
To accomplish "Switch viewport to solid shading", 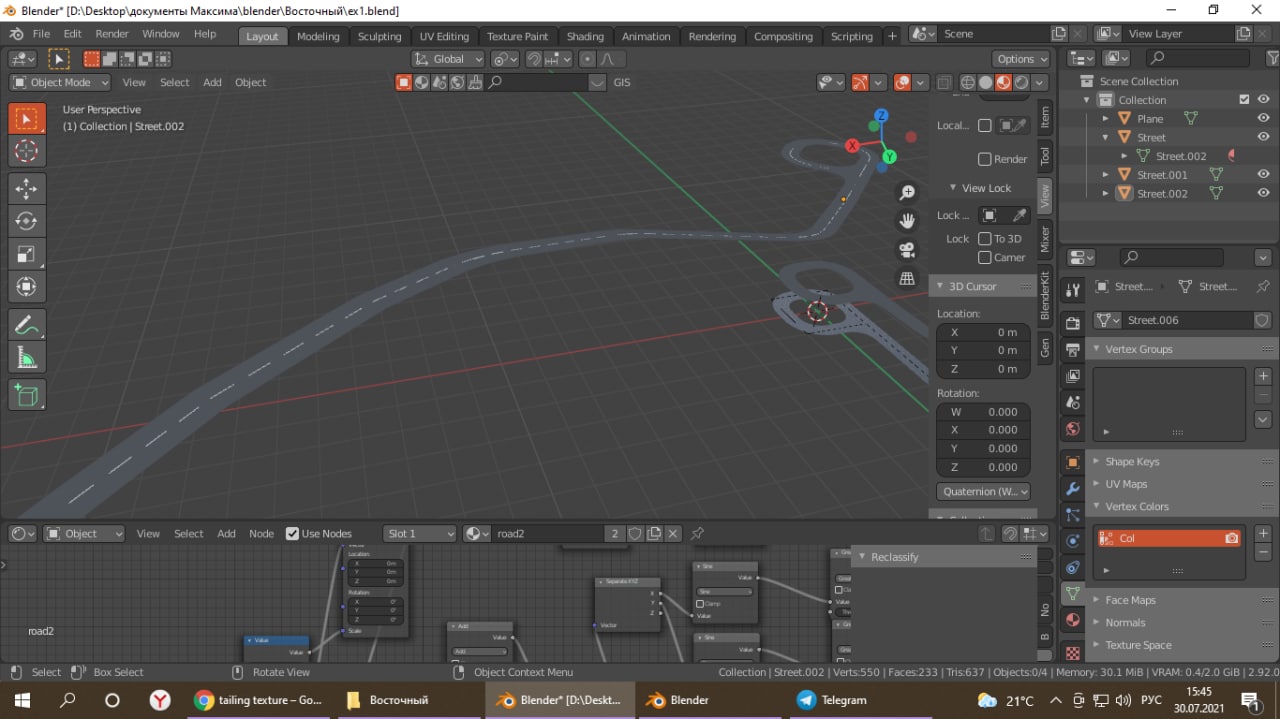I will (985, 83).
